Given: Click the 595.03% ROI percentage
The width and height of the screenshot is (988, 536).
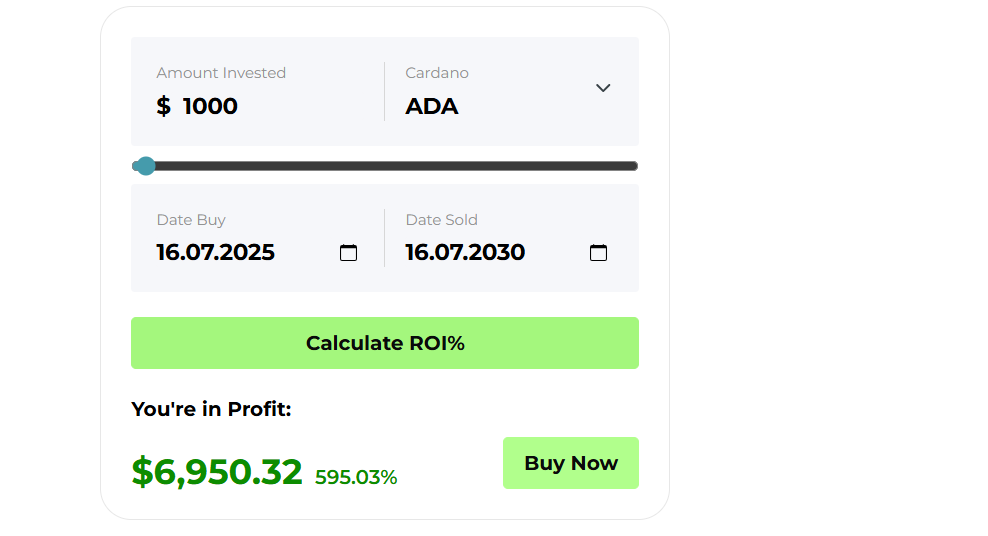Looking at the screenshot, I should [356, 477].
